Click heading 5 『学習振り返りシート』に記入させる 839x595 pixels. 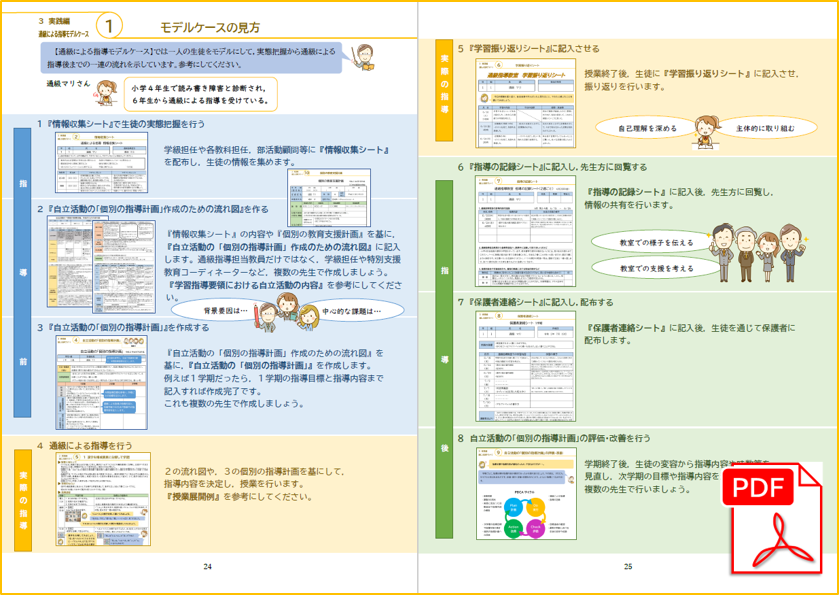(x=529, y=48)
